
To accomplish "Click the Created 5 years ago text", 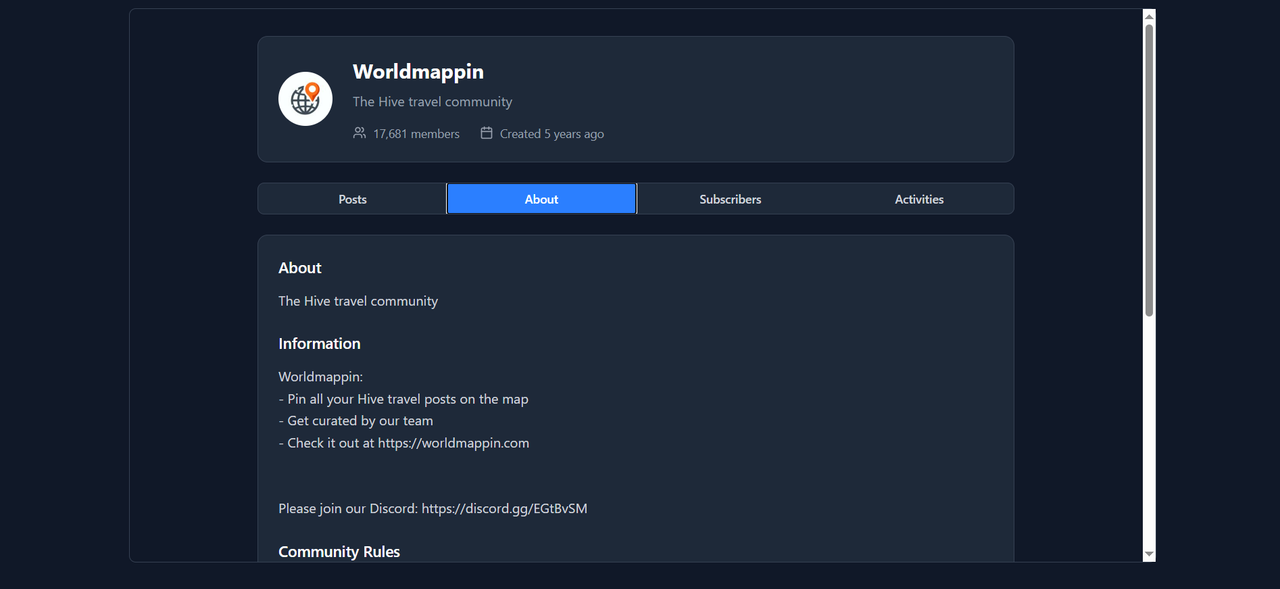I will 552,134.
